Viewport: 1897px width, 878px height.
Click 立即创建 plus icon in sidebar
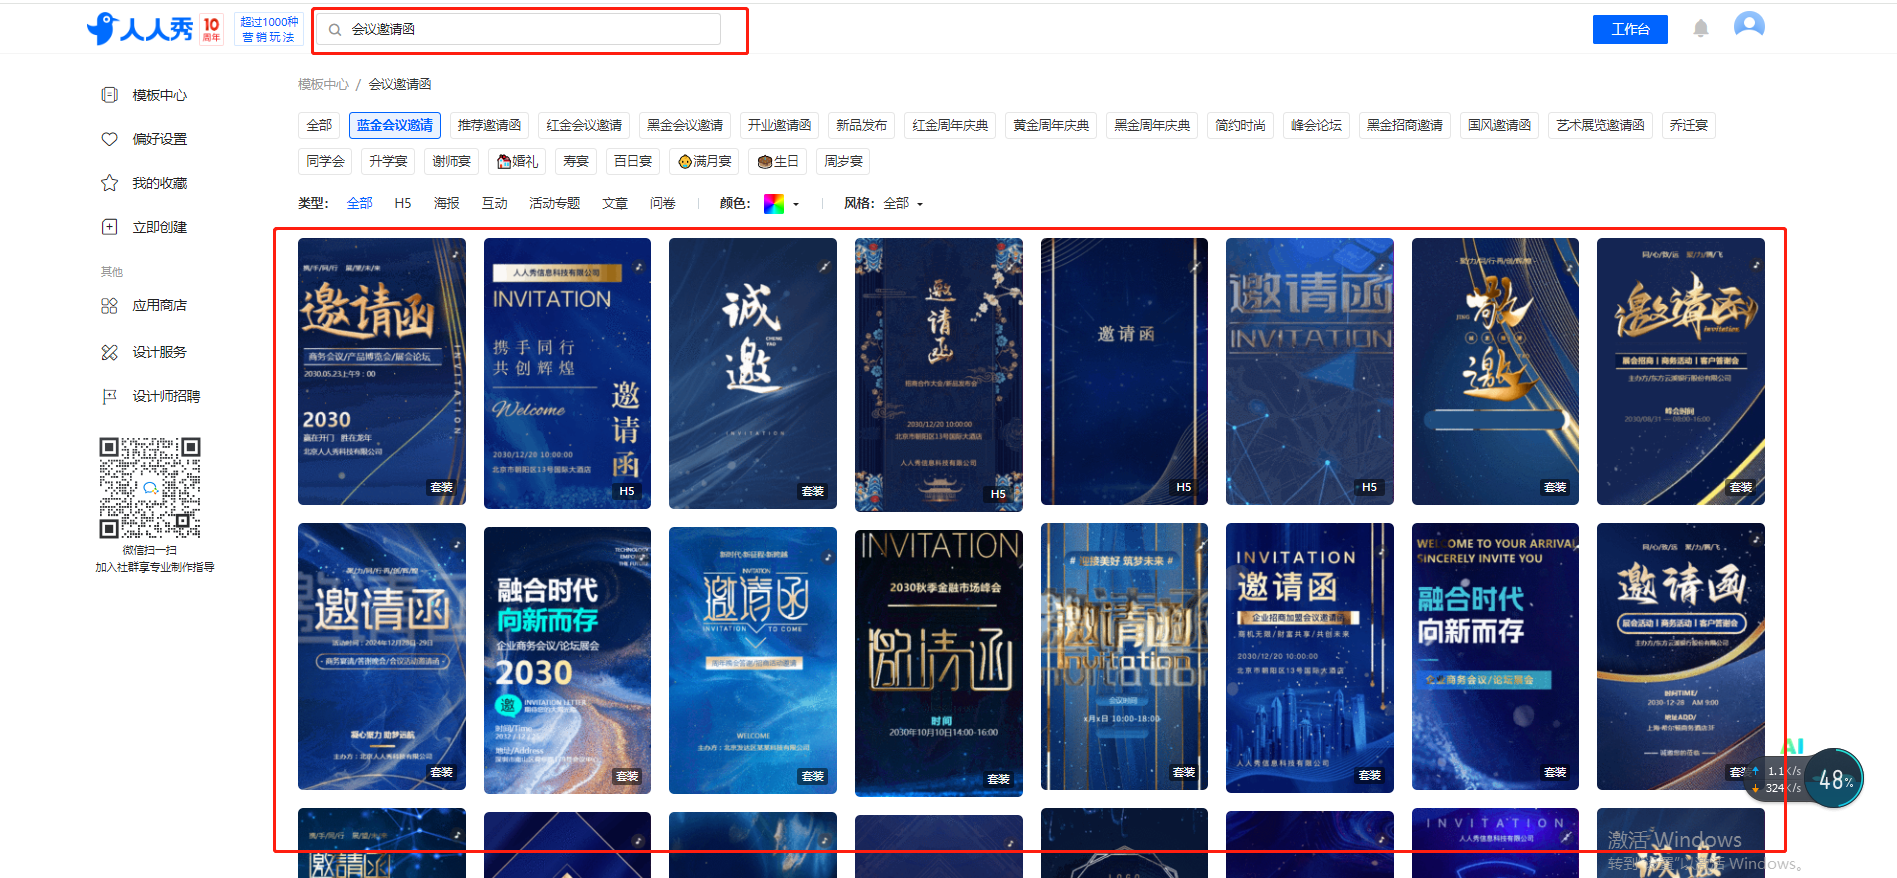click(x=110, y=227)
